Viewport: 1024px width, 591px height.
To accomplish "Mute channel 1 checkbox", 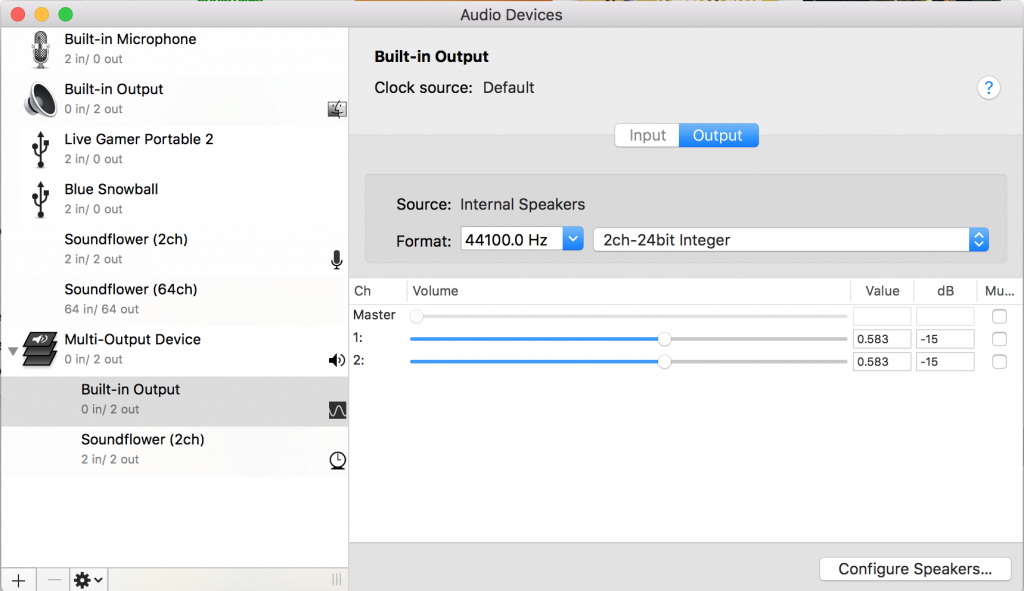I will [x=999, y=339].
